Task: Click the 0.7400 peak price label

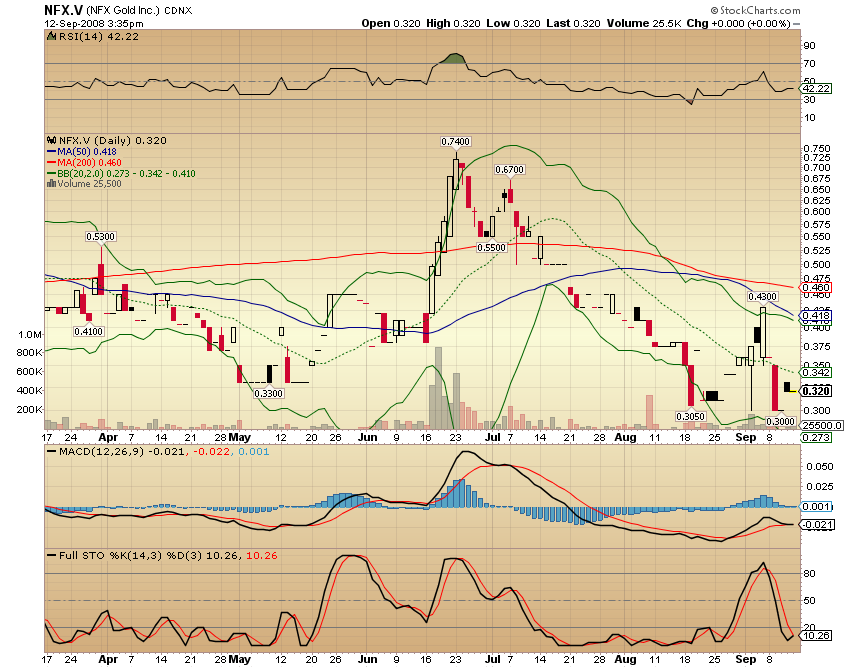Action: click(x=456, y=142)
